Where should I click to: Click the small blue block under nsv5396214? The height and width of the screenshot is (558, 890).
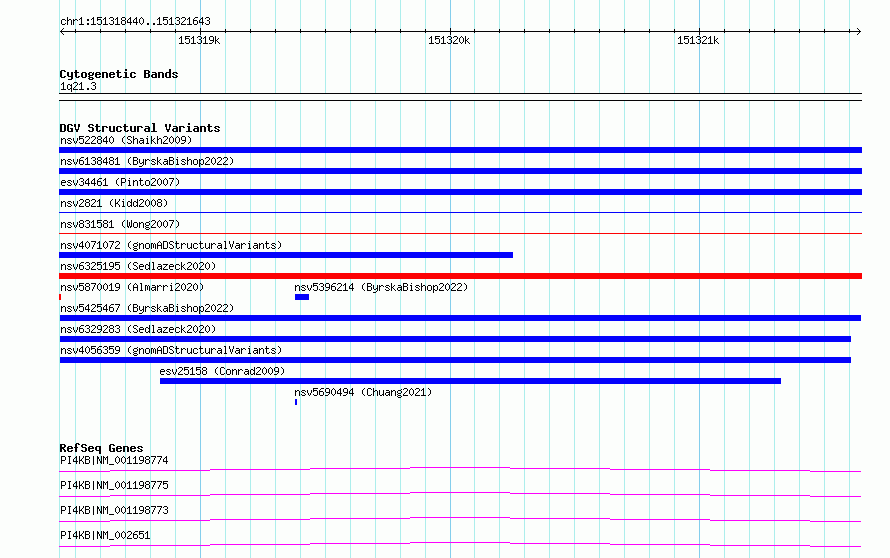tap(302, 297)
